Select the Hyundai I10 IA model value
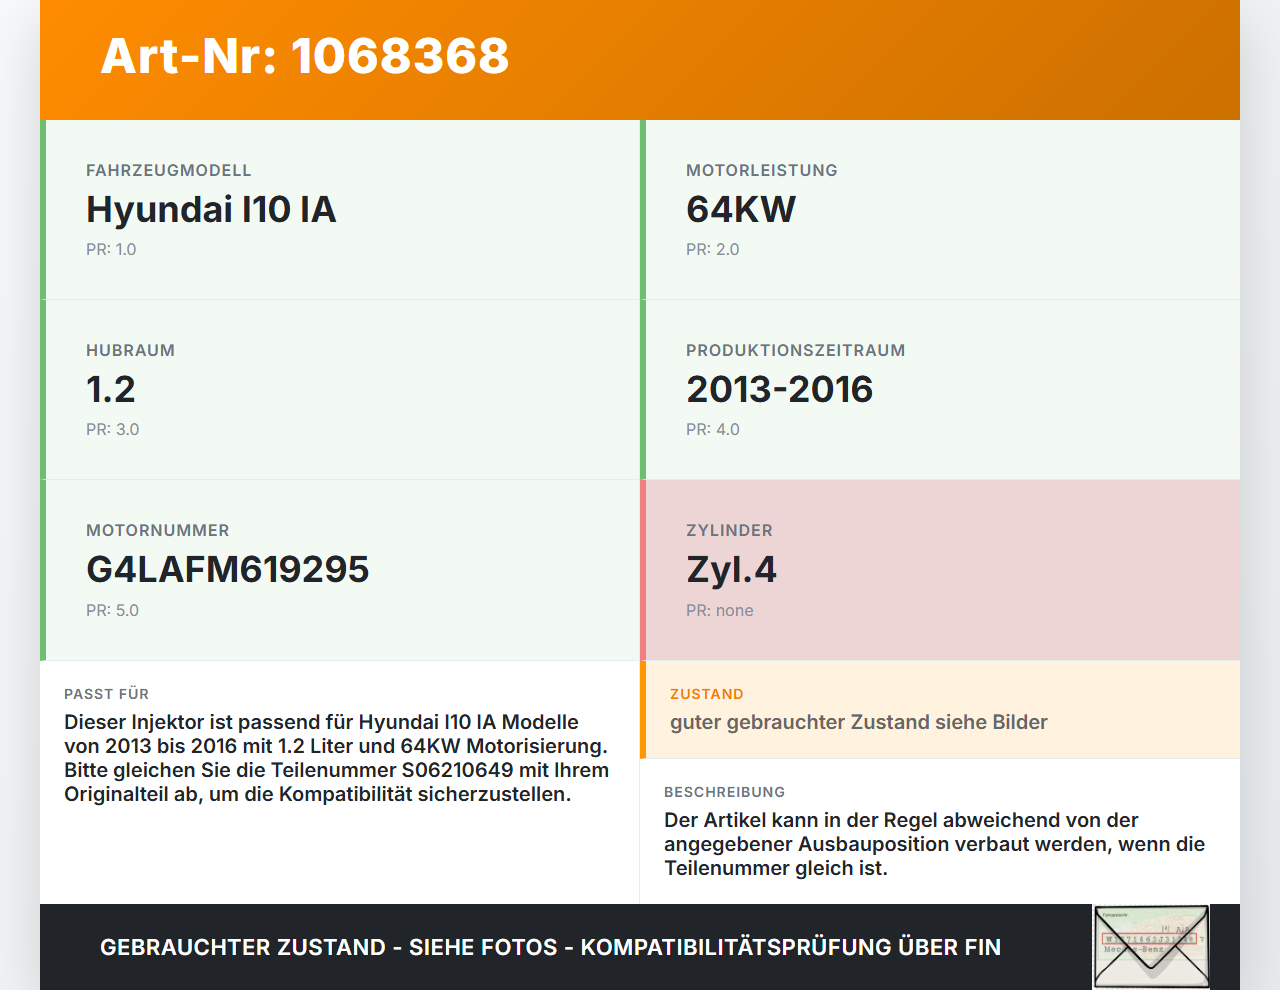This screenshot has height=990, width=1280. coord(211,209)
